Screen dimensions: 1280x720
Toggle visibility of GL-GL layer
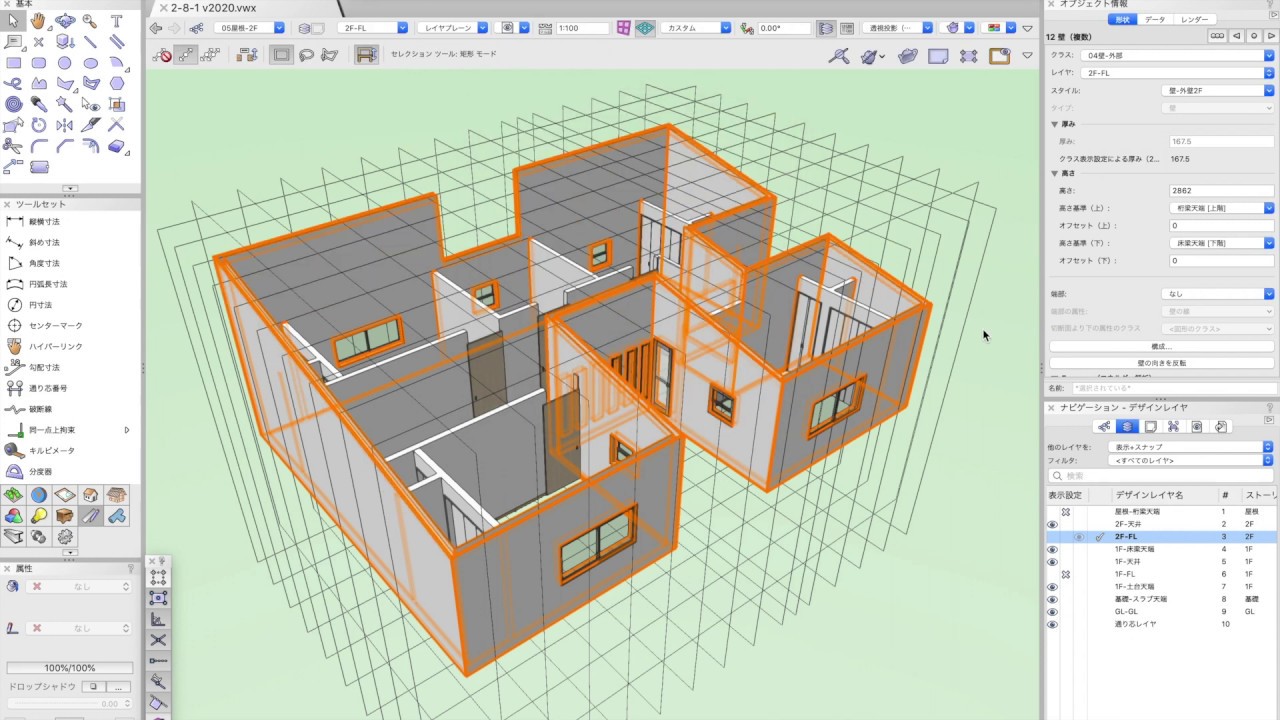pyautogui.click(x=1052, y=612)
